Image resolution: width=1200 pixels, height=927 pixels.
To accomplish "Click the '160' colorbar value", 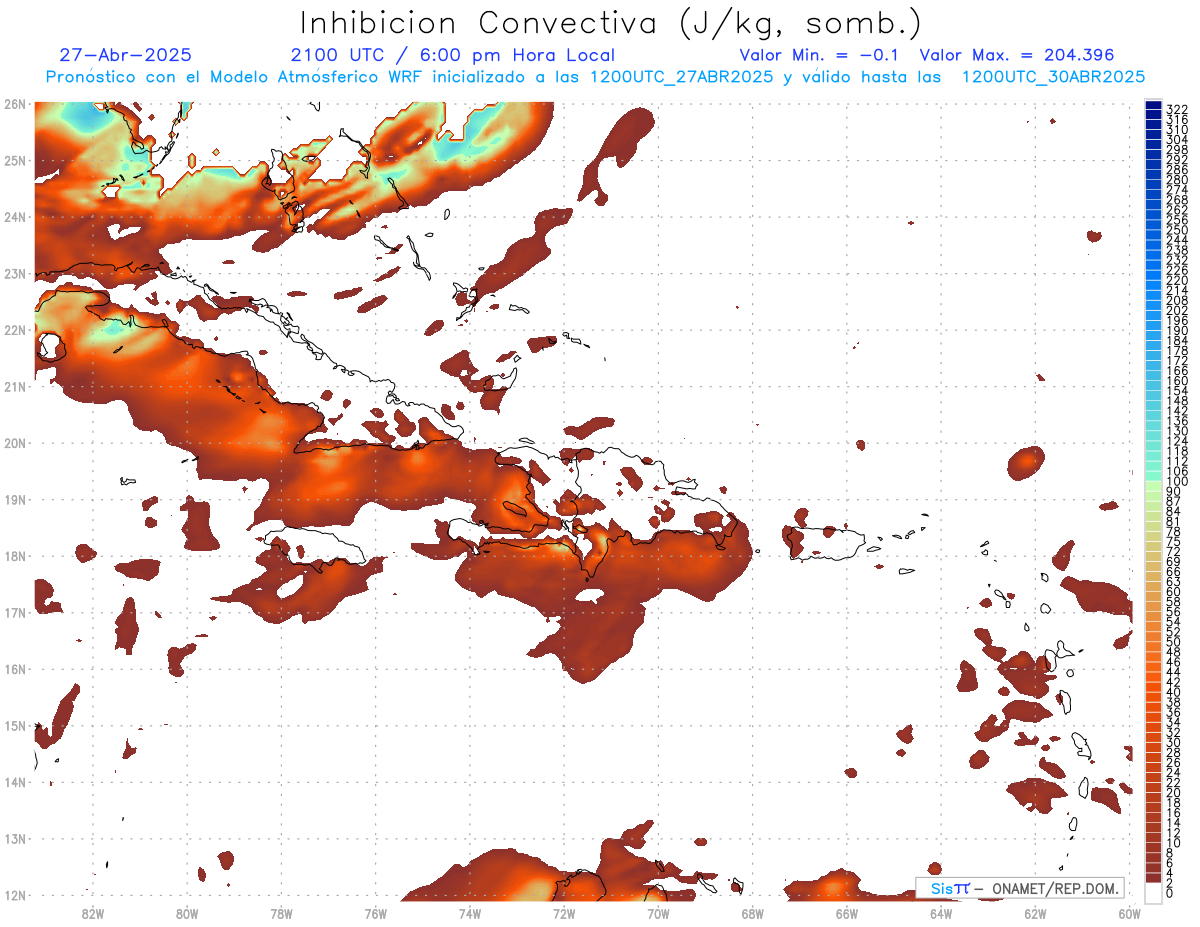I will tap(1176, 381).
